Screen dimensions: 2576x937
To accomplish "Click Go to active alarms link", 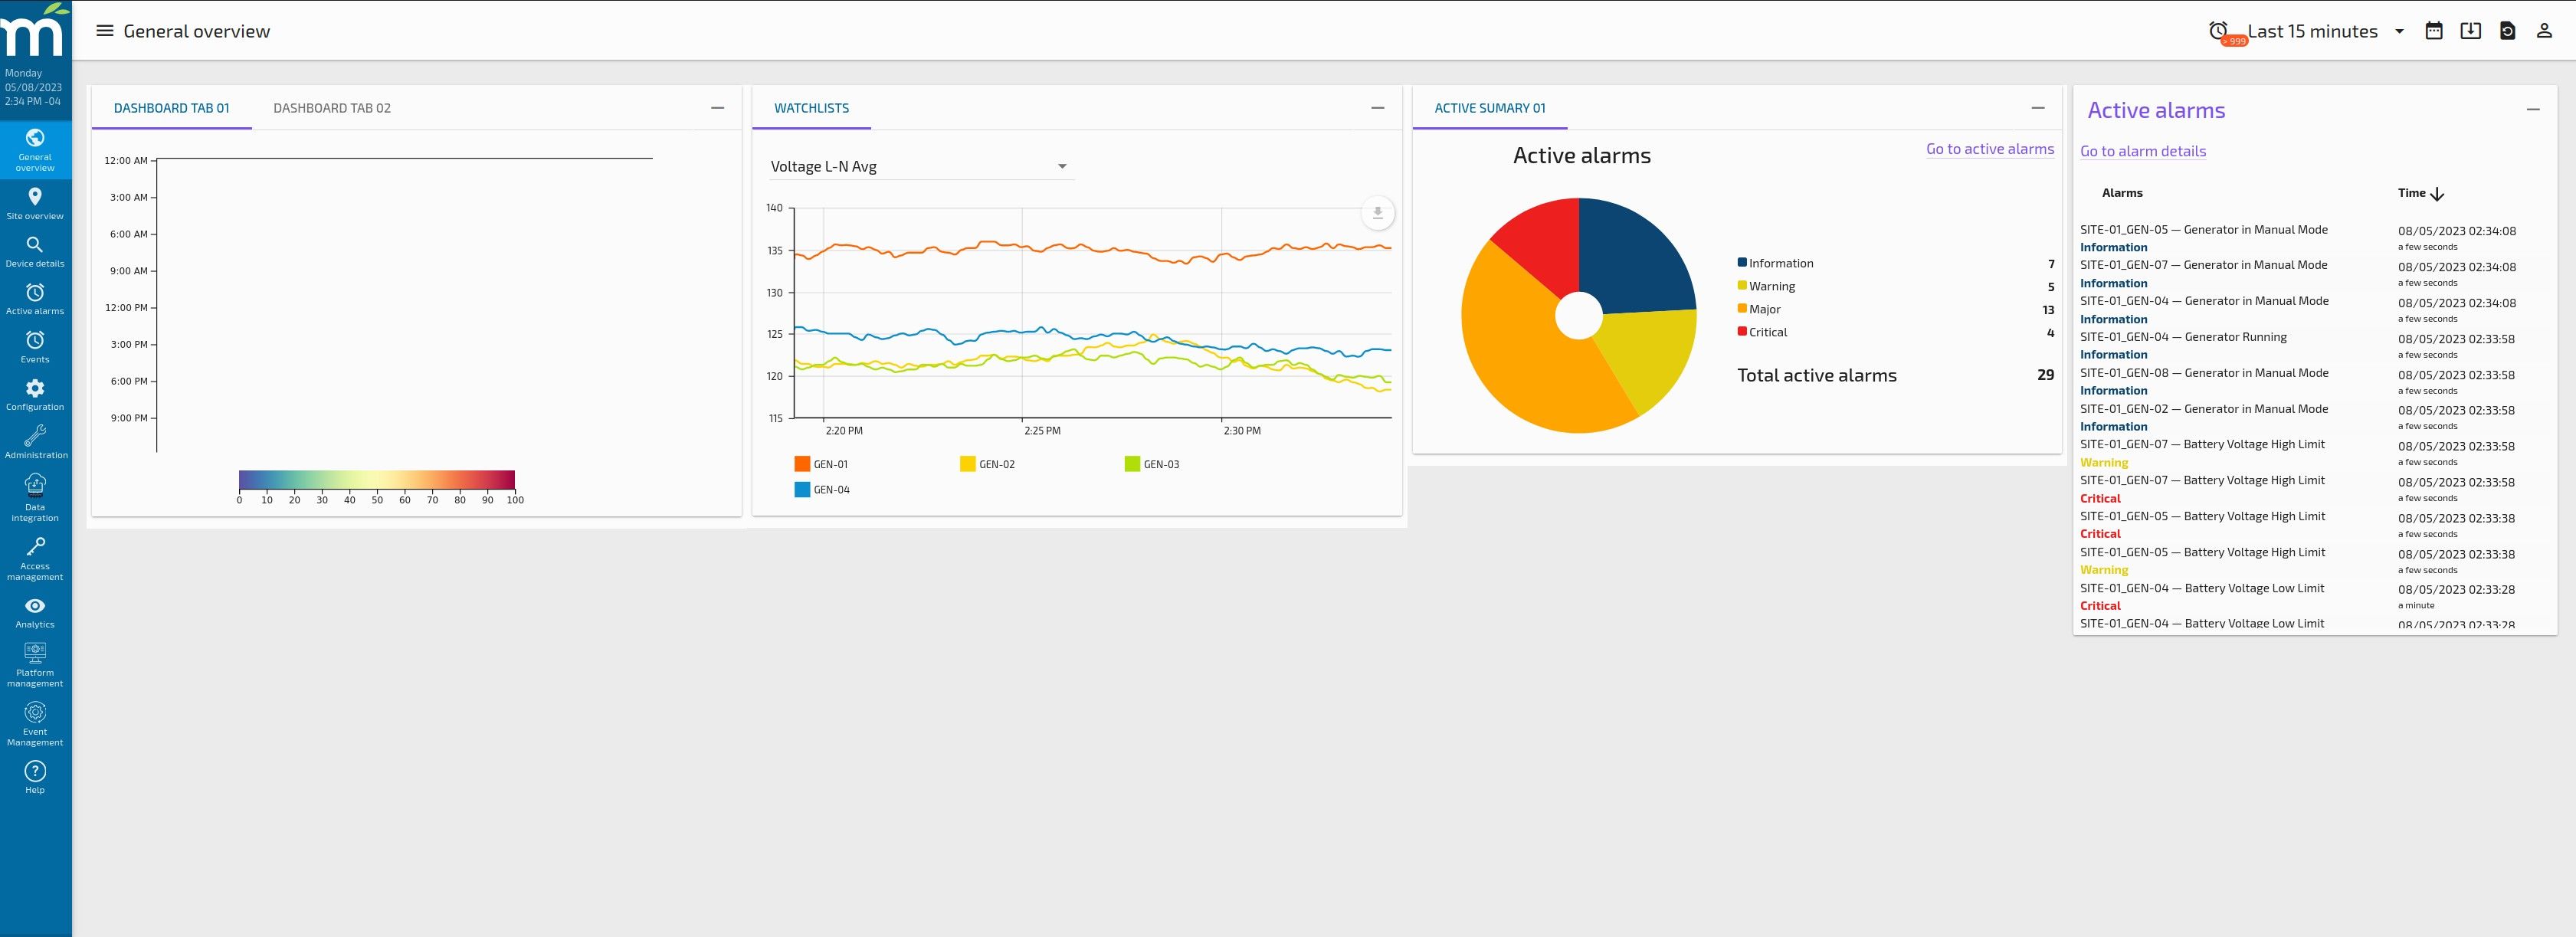I will tap(1989, 149).
